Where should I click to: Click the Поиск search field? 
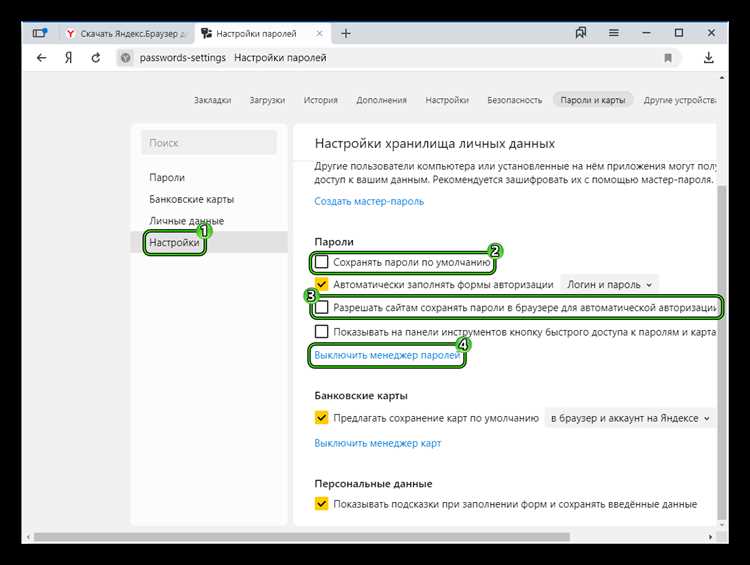coord(209,143)
